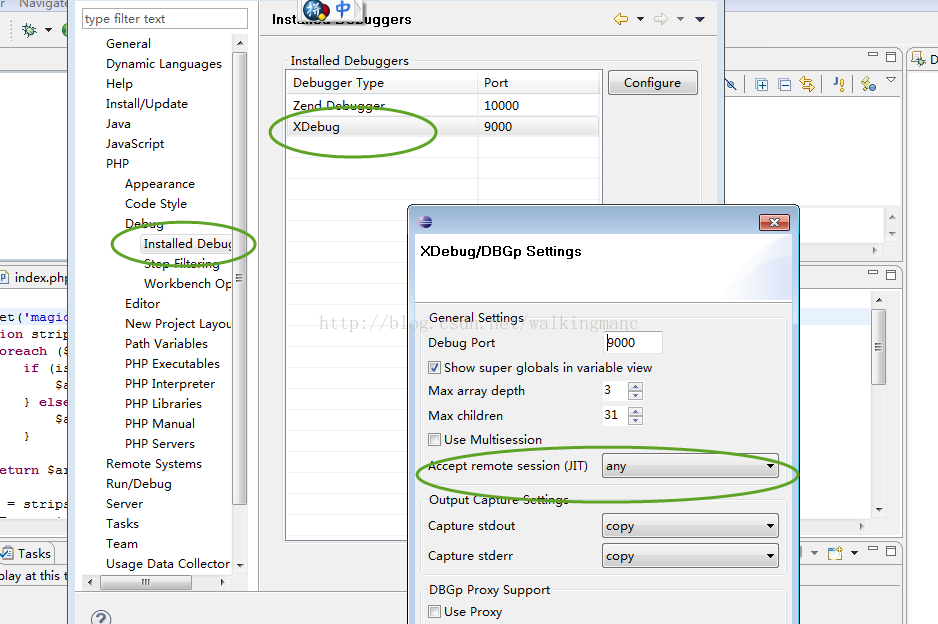Click the type filter text field
This screenshot has width=938, height=624.
tap(165, 19)
